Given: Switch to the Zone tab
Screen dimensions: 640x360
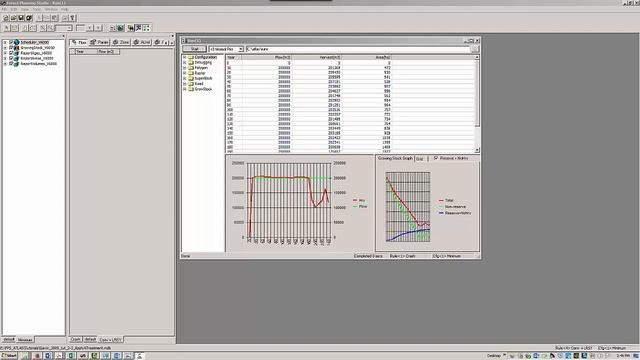Looking at the screenshot, I should click(121, 42).
